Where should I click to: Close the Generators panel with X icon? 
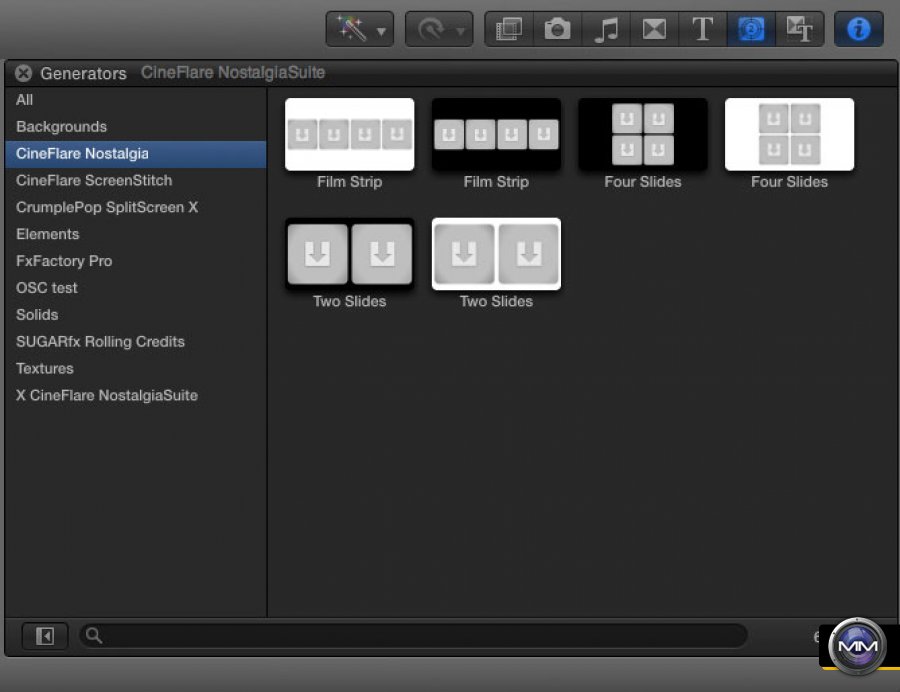coord(23,73)
